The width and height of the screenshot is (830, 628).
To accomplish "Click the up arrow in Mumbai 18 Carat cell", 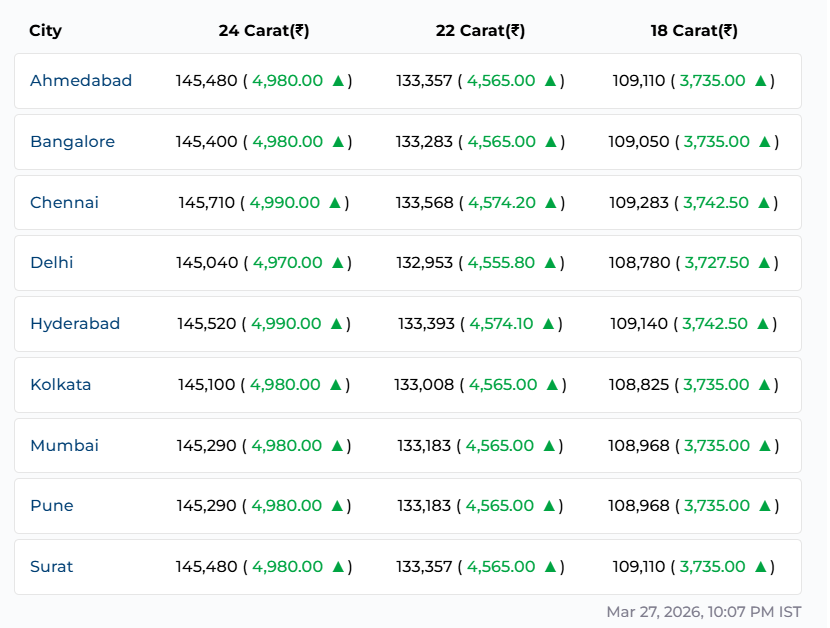I will click(764, 446).
